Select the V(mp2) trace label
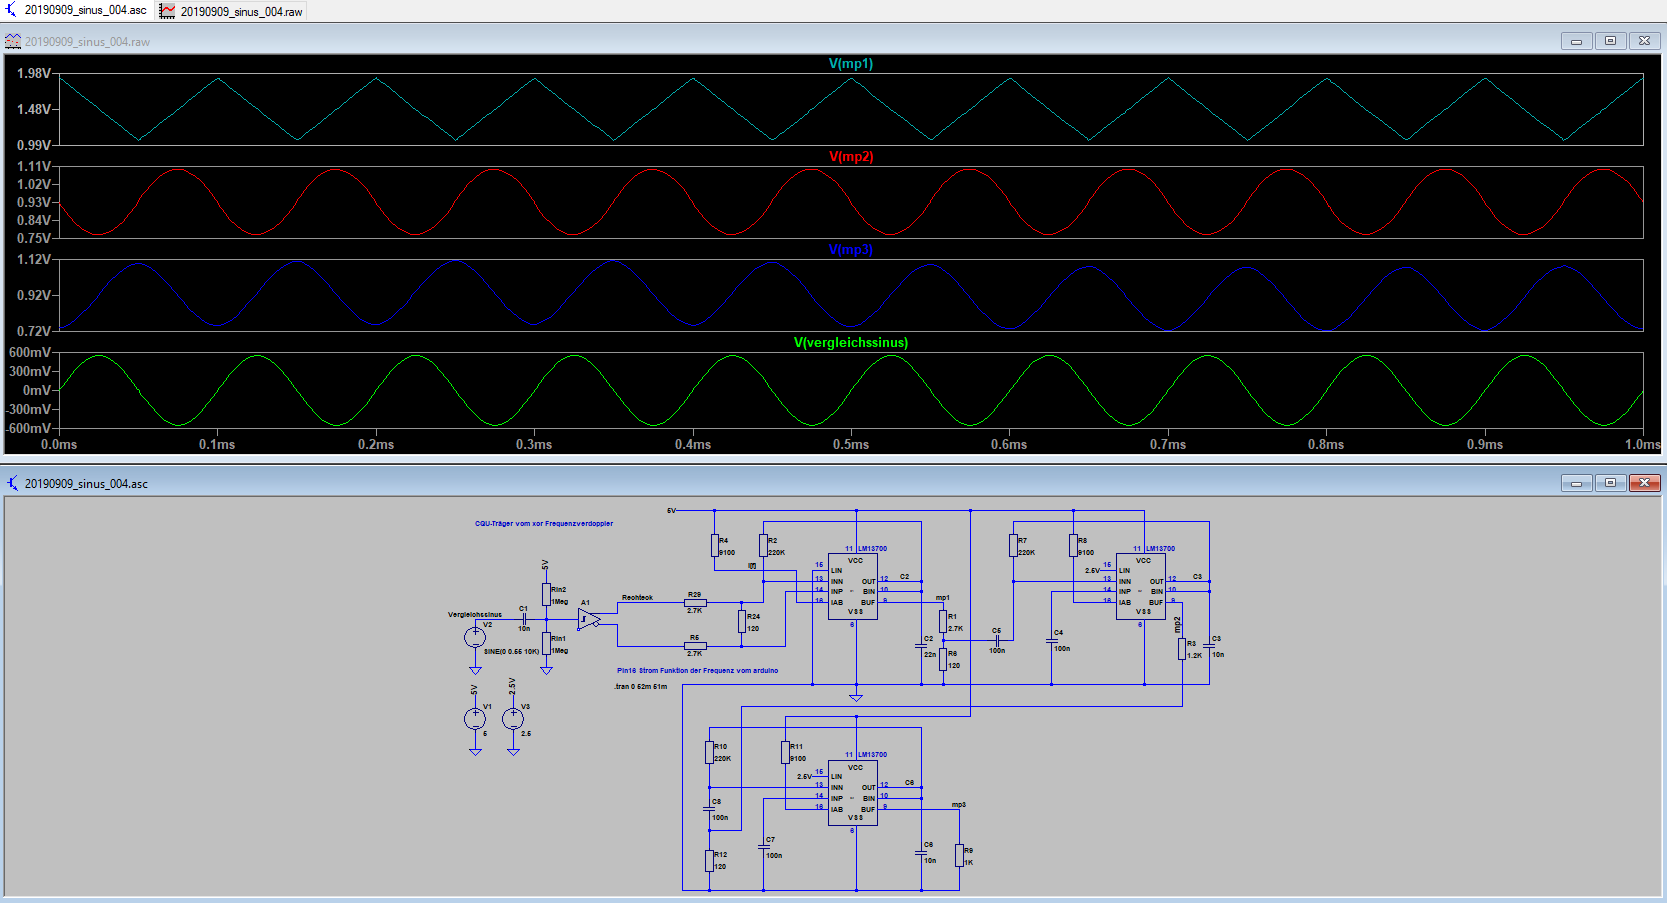Screen dimensions: 1667x903 click(851, 156)
